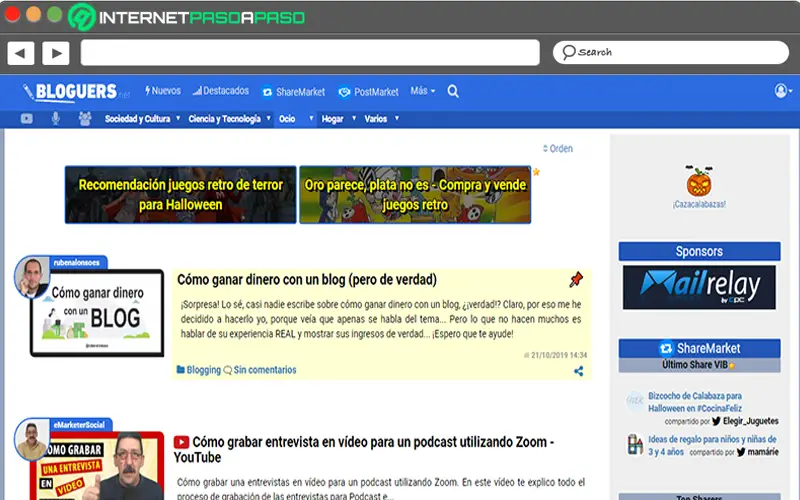Focus the empty browser address bar
The height and width of the screenshot is (500, 800).
[310, 53]
